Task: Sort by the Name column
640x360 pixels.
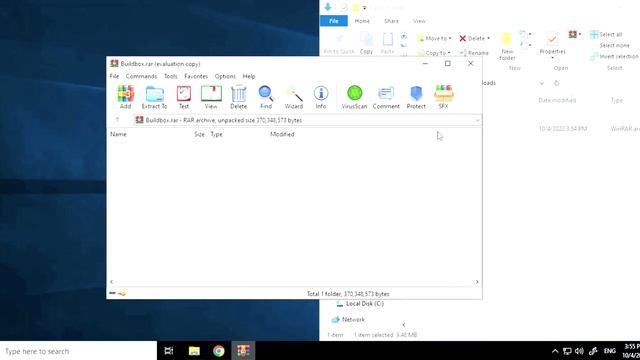Action: 118,134
